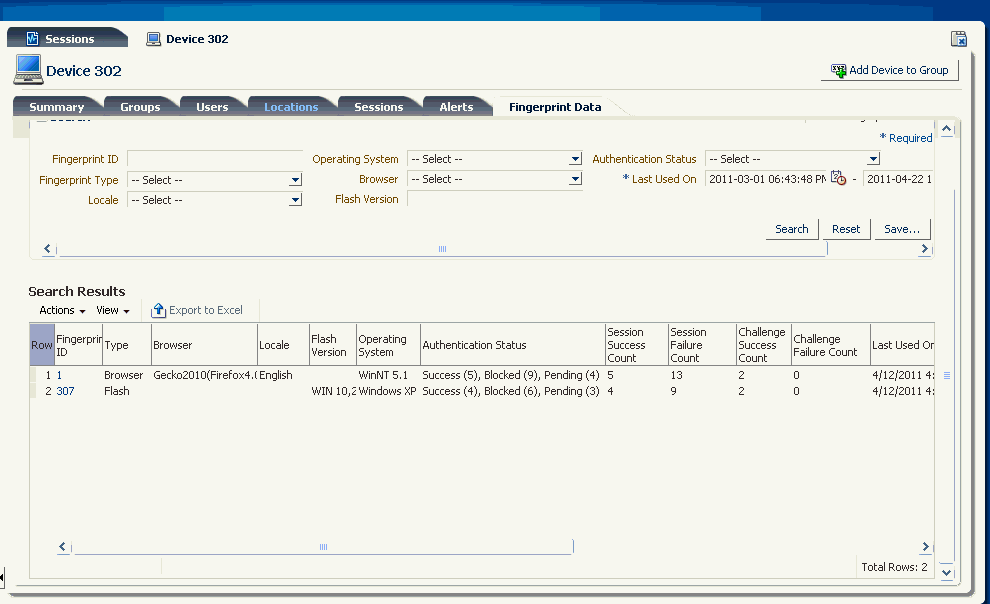This screenshot has height=604, width=990.
Task: Sort by Session Success Count header
Action: (636, 345)
